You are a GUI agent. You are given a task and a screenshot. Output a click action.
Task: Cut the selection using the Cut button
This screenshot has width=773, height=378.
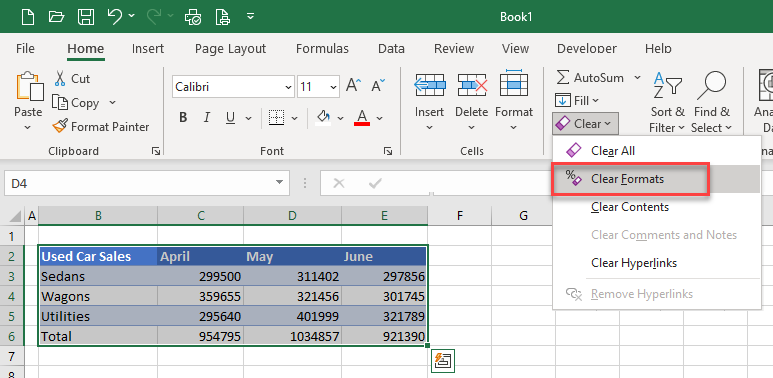click(72, 79)
